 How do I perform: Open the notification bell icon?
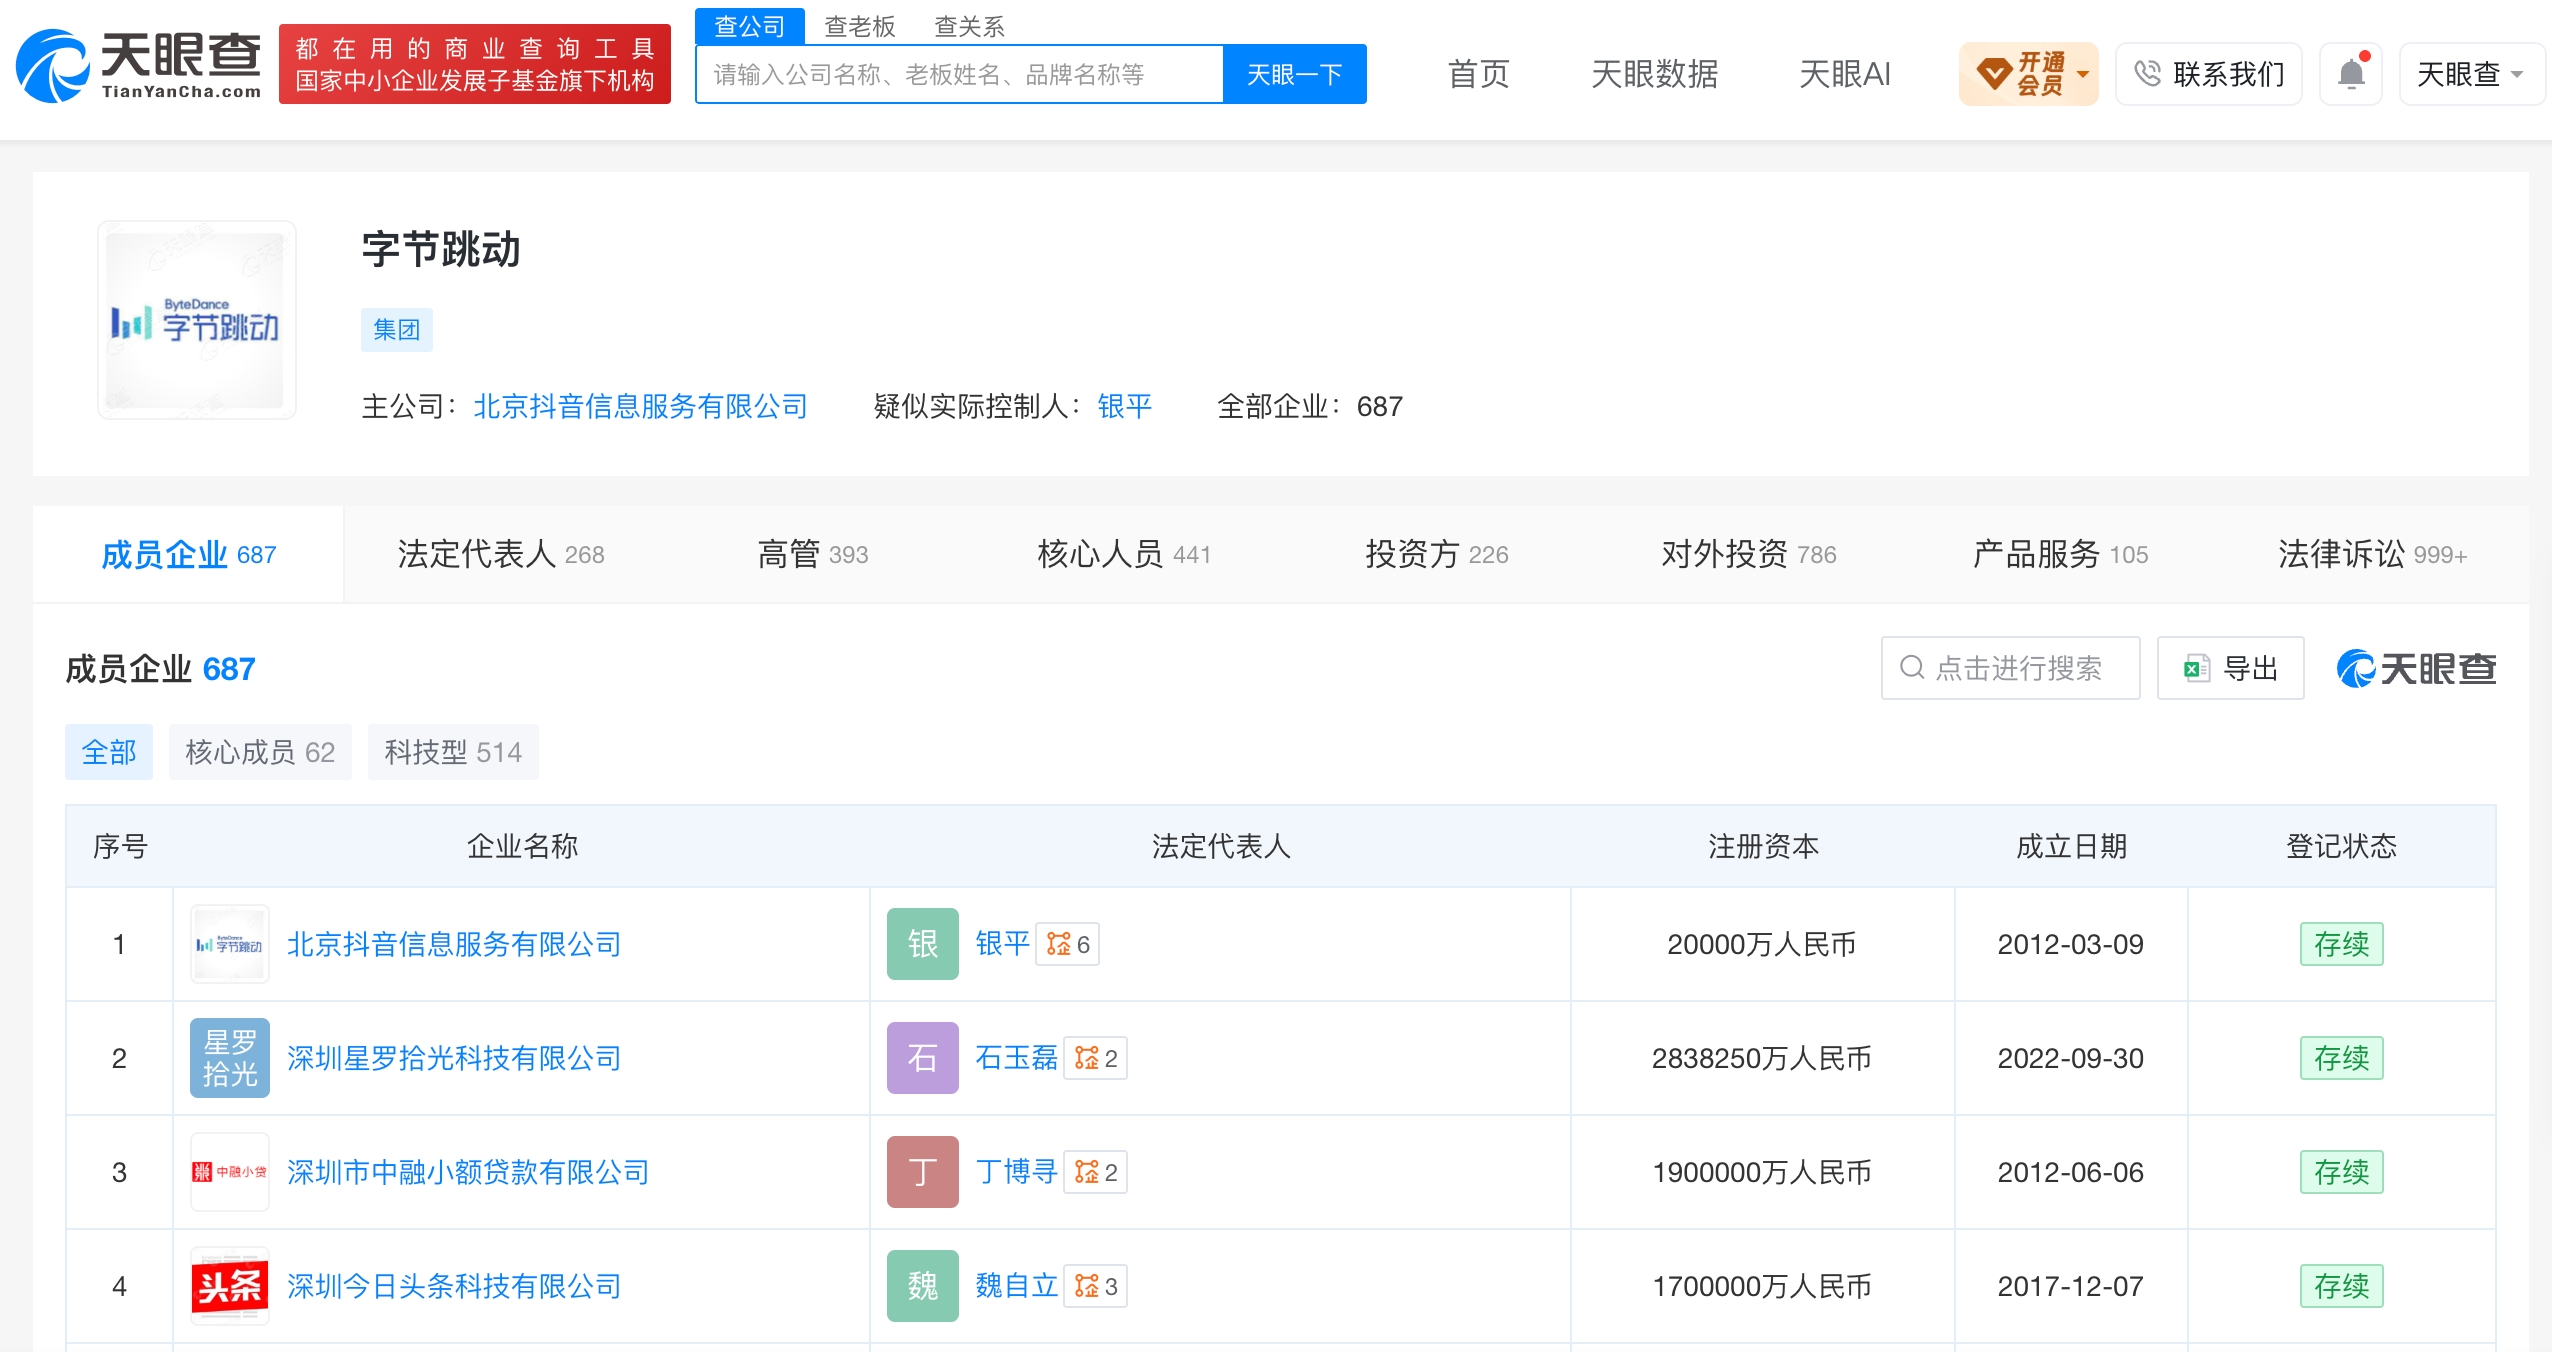[x=2351, y=73]
